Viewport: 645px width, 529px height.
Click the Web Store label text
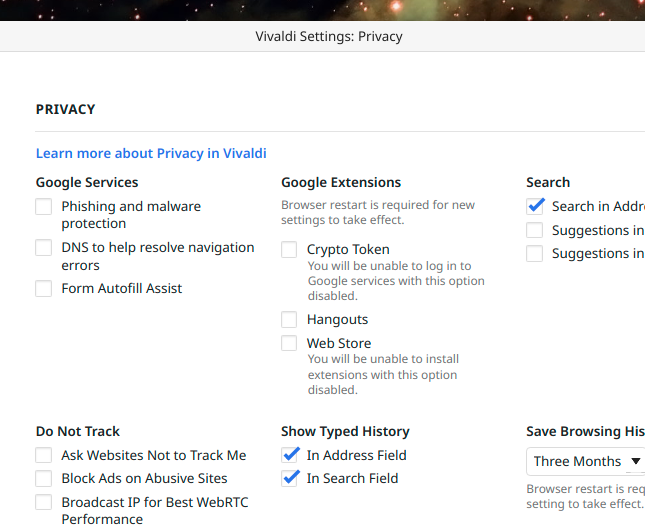tap(339, 344)
